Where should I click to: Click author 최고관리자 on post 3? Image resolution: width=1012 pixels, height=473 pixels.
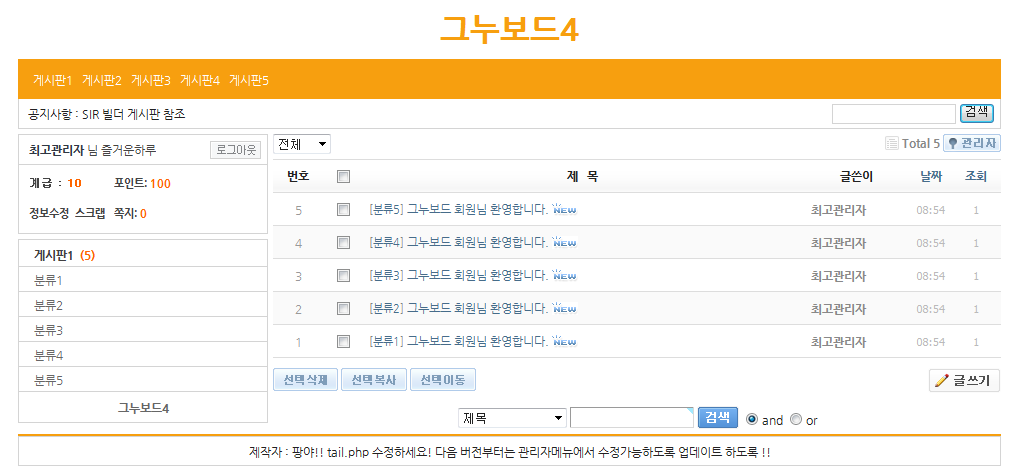(x=838, y=276)
